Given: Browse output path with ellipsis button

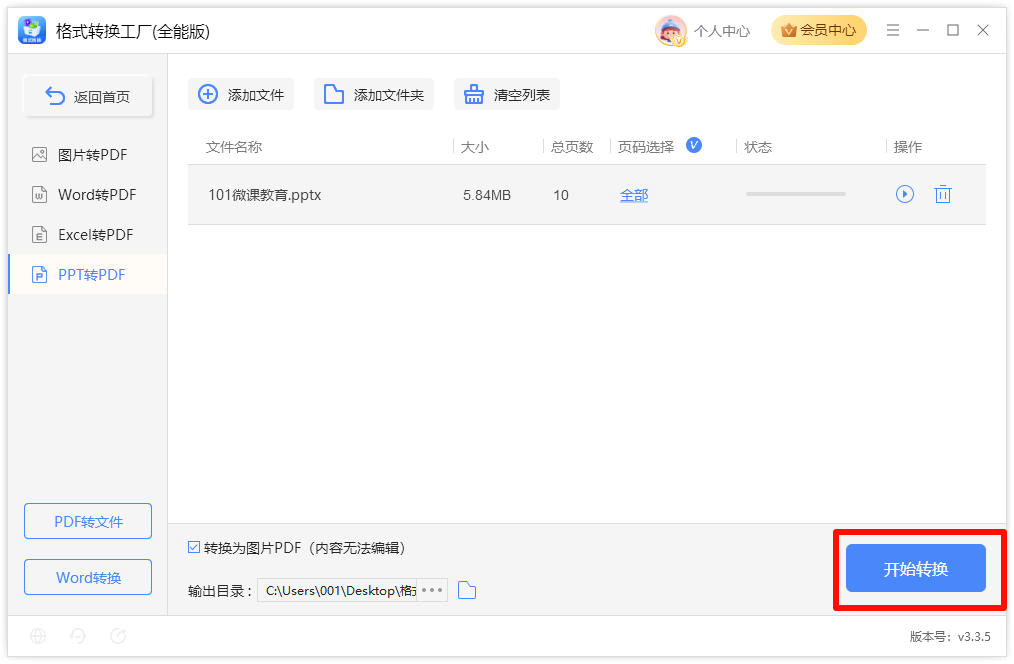Looking at the screenshot, I should (x=432, y=590).
